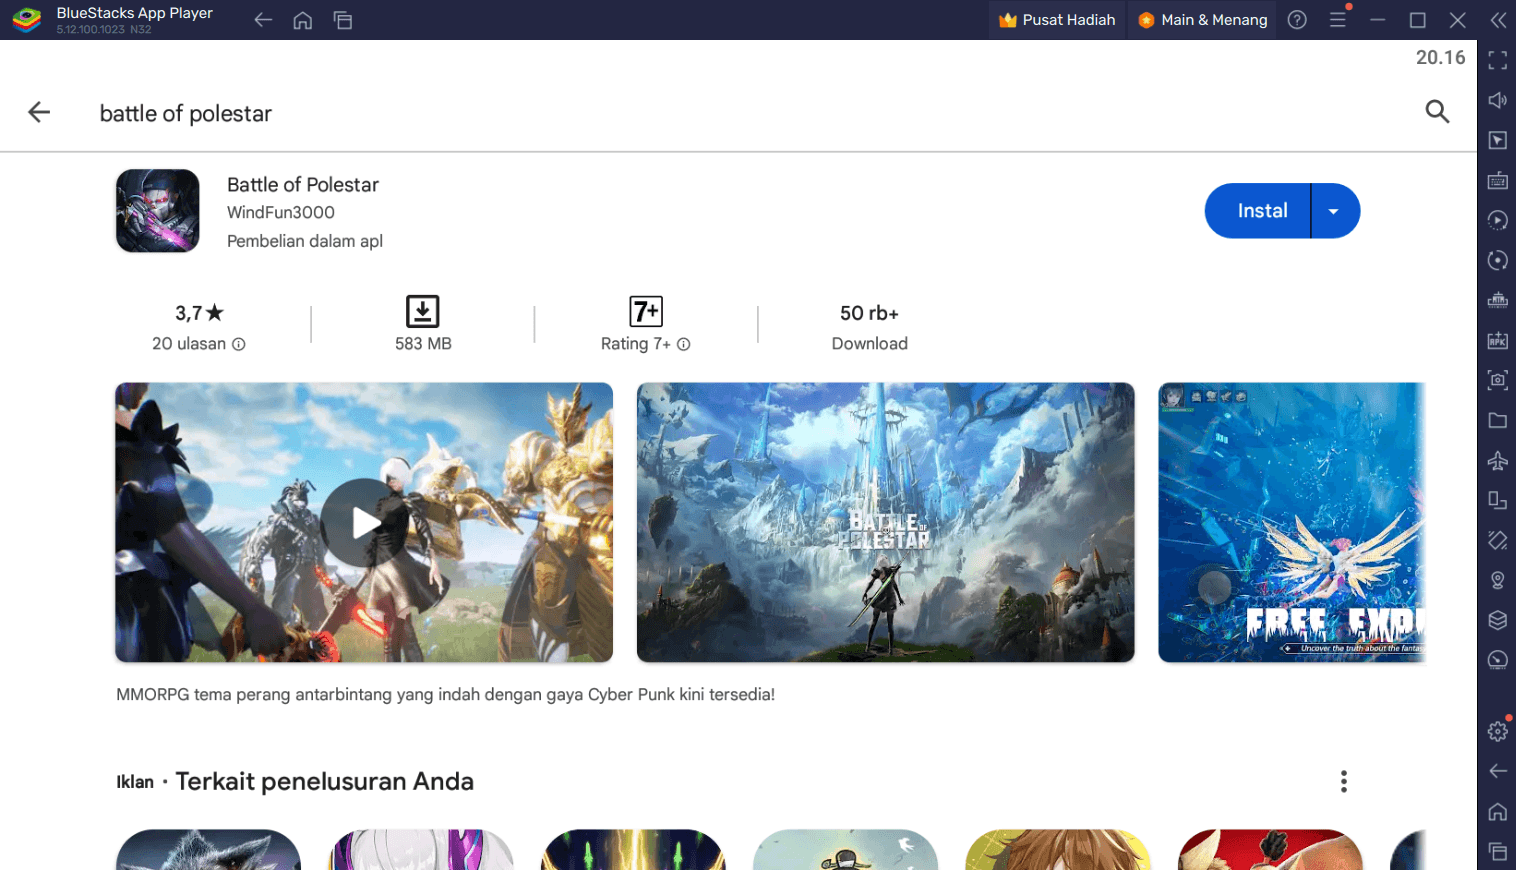
Task: Toggle eco mode gauge icon in sidebar
Action: coord(1497,660)
